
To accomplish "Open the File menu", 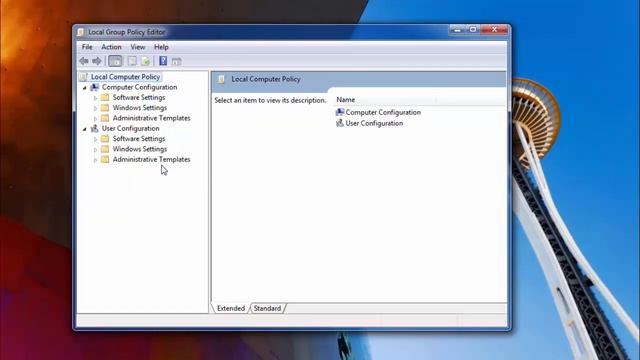I will 87,47.
